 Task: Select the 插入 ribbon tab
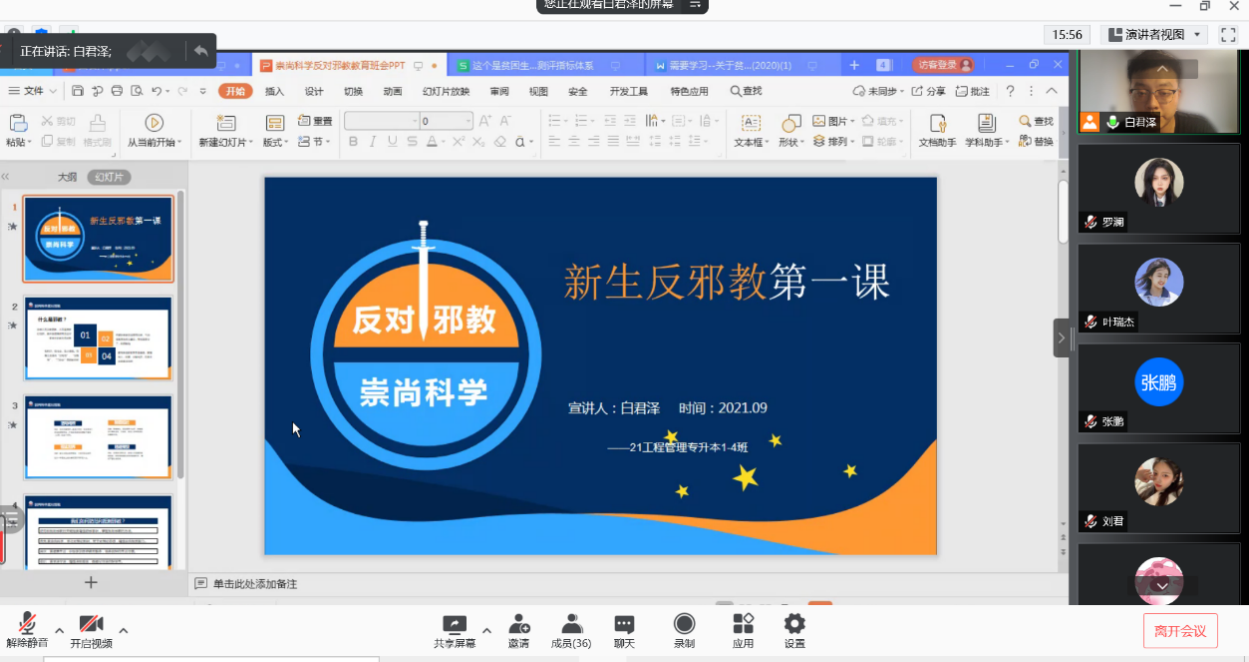274,91
